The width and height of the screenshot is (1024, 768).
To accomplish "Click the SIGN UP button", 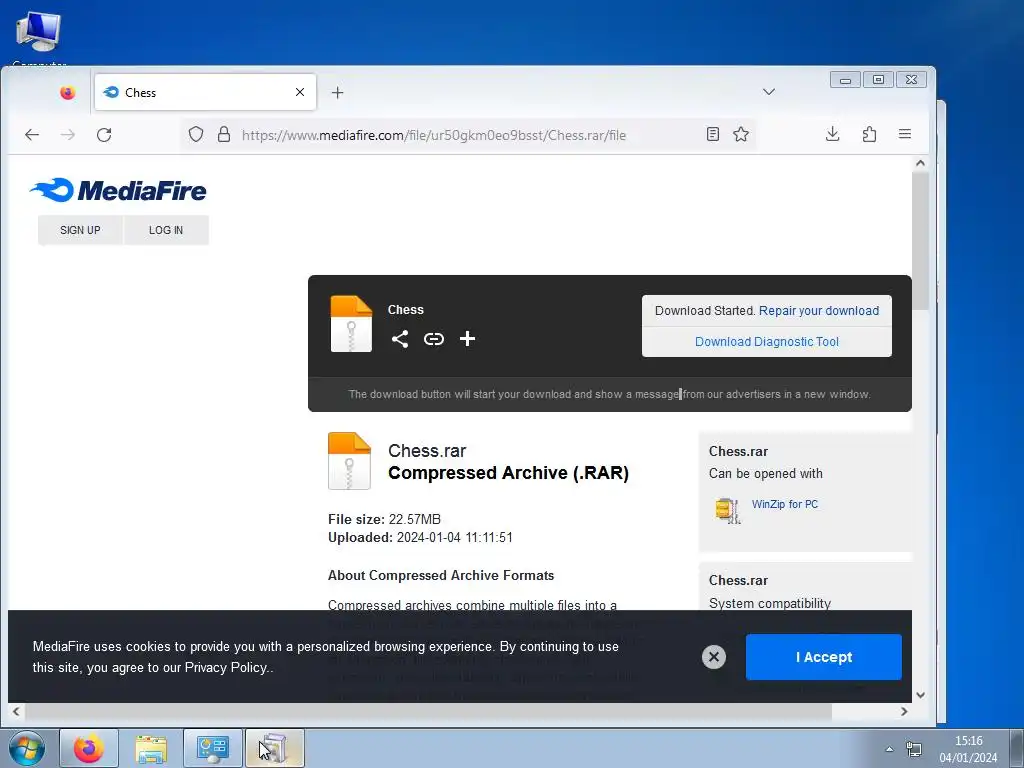I will coord(80,230).
